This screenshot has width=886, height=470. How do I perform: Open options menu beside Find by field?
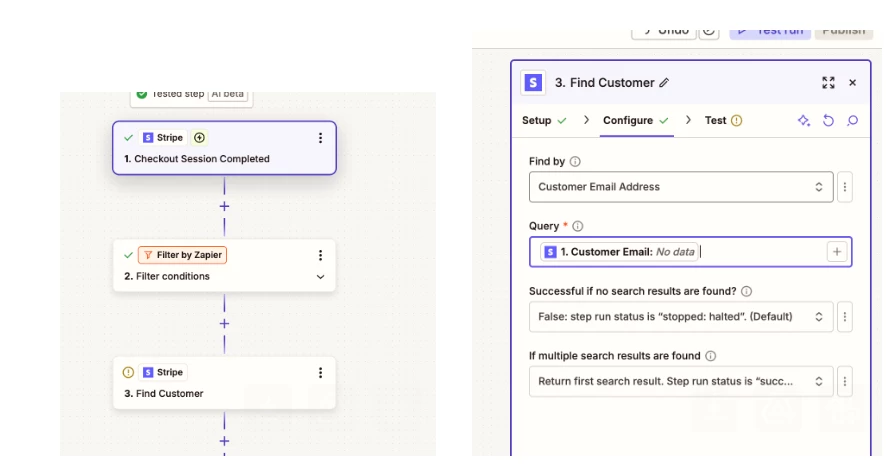[x=845, y=187]
